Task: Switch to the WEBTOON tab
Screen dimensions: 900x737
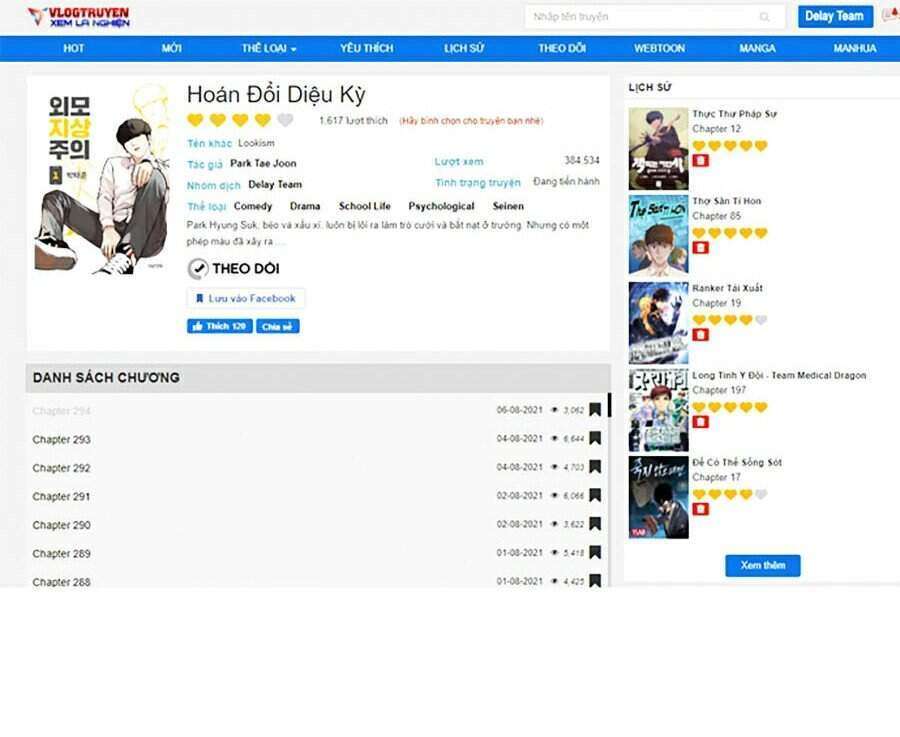Action: (x=660, y=48)
